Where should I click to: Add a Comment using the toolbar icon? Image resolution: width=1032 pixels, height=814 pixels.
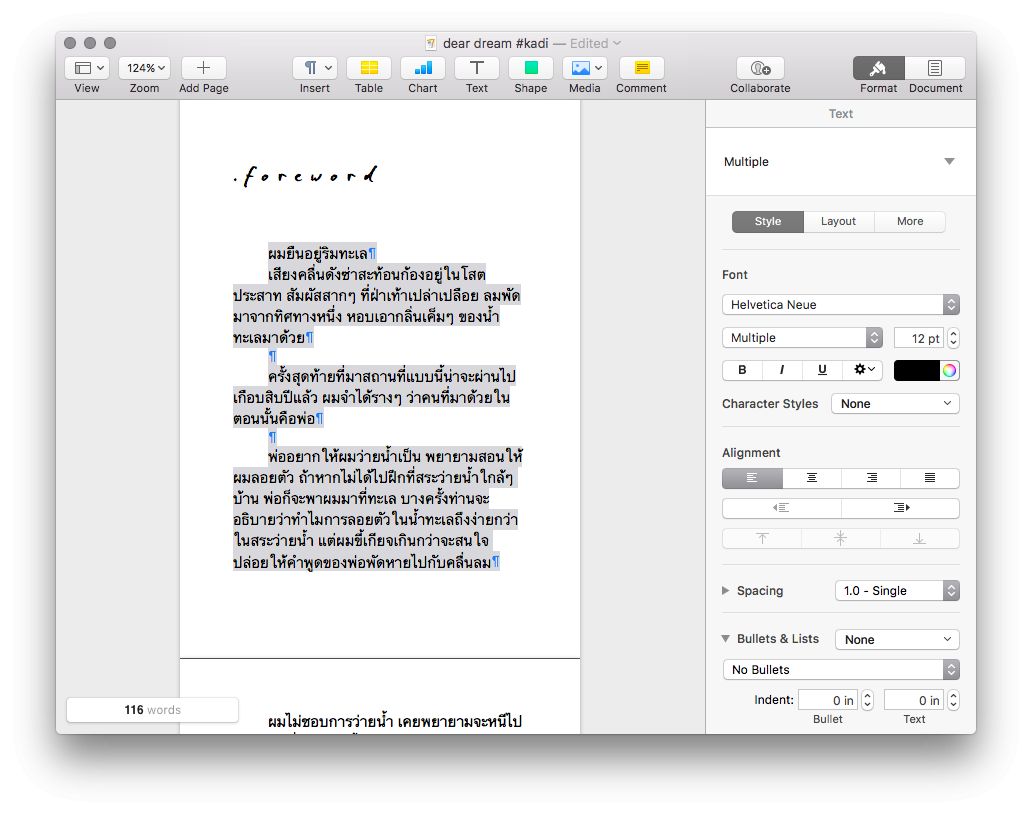[641, 68]
